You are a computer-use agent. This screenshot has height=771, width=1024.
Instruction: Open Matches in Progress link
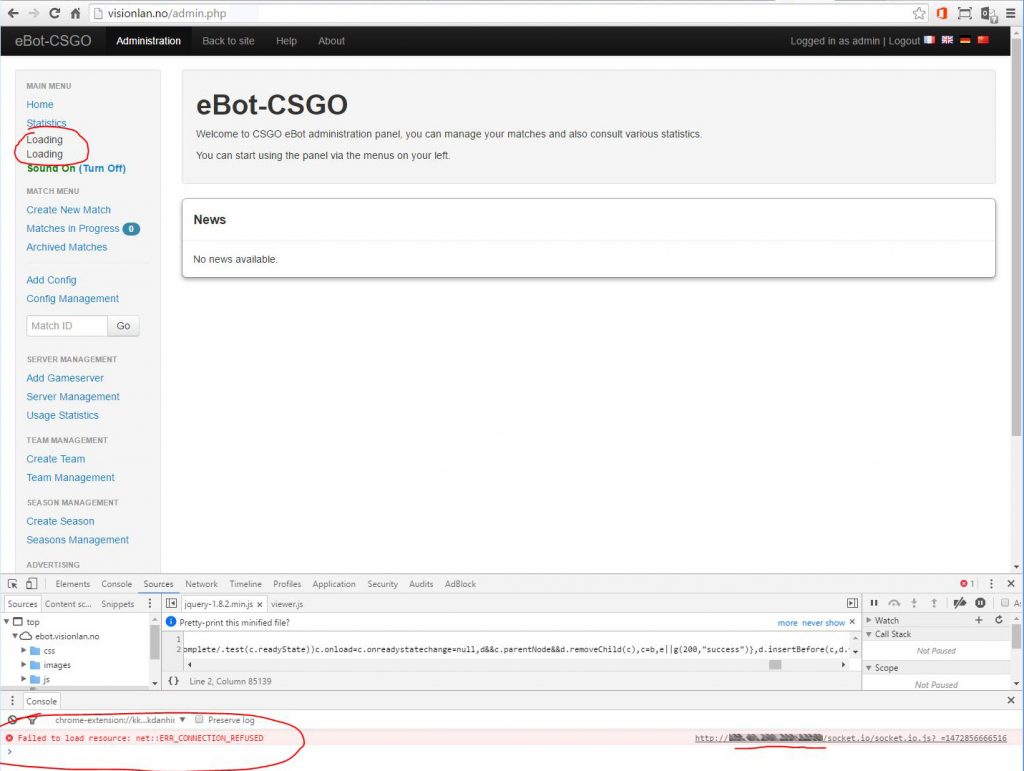[72, 228]
